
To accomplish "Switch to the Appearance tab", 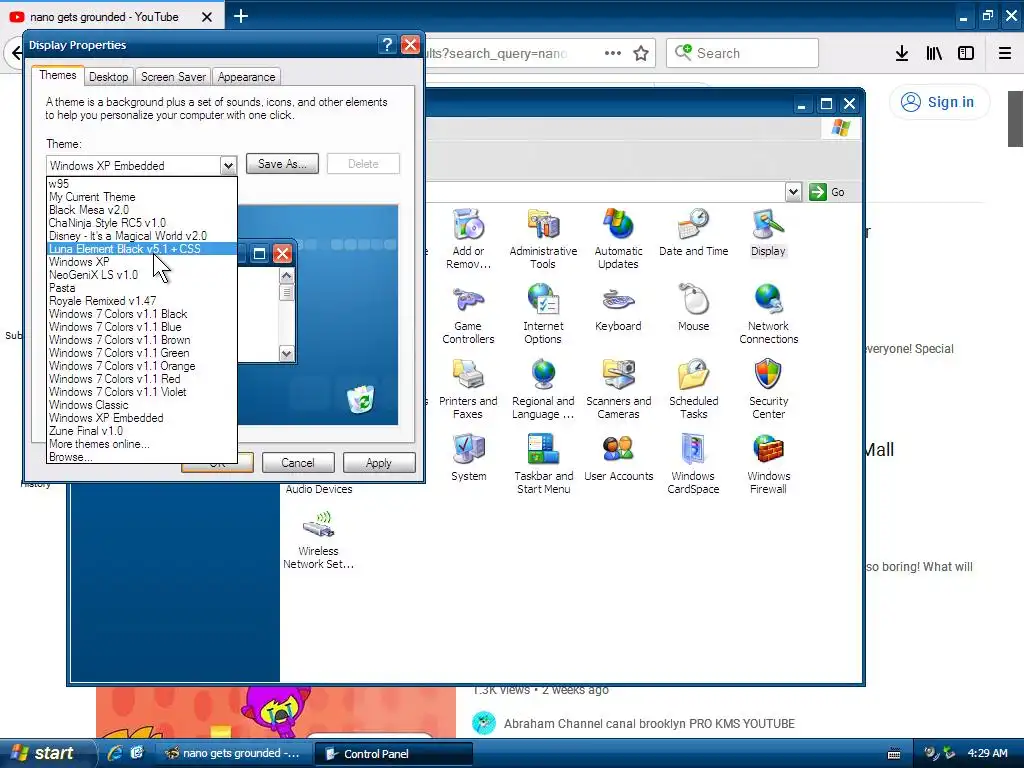I will pos(246,77).
